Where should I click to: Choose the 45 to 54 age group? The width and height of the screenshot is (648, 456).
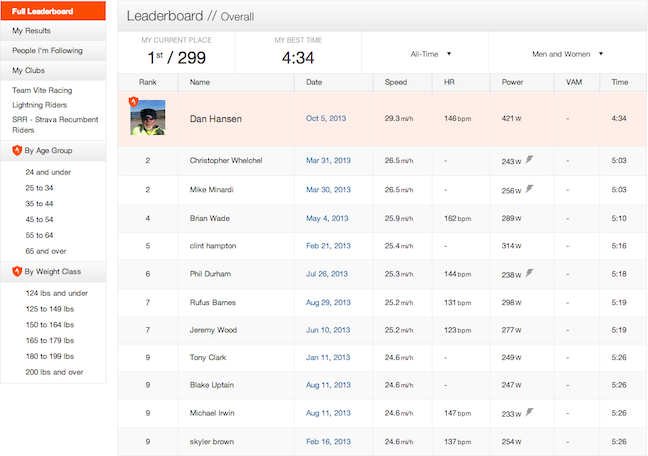click(39, 219)
